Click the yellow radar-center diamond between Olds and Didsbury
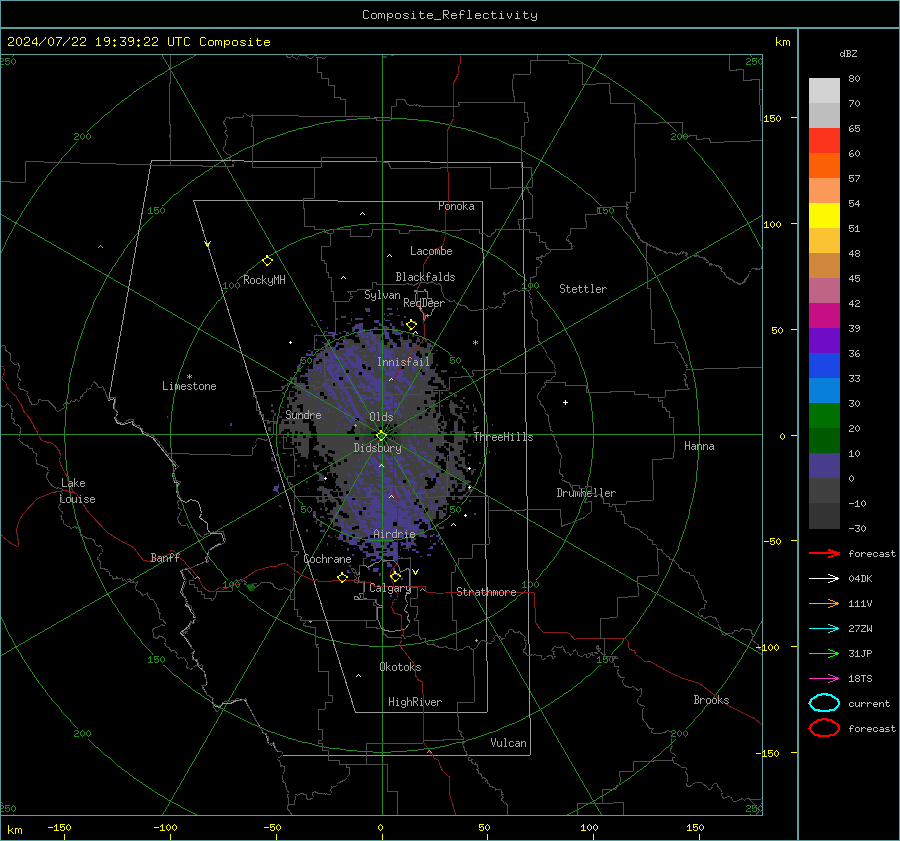The image size is (900, 841). point(381,436)
